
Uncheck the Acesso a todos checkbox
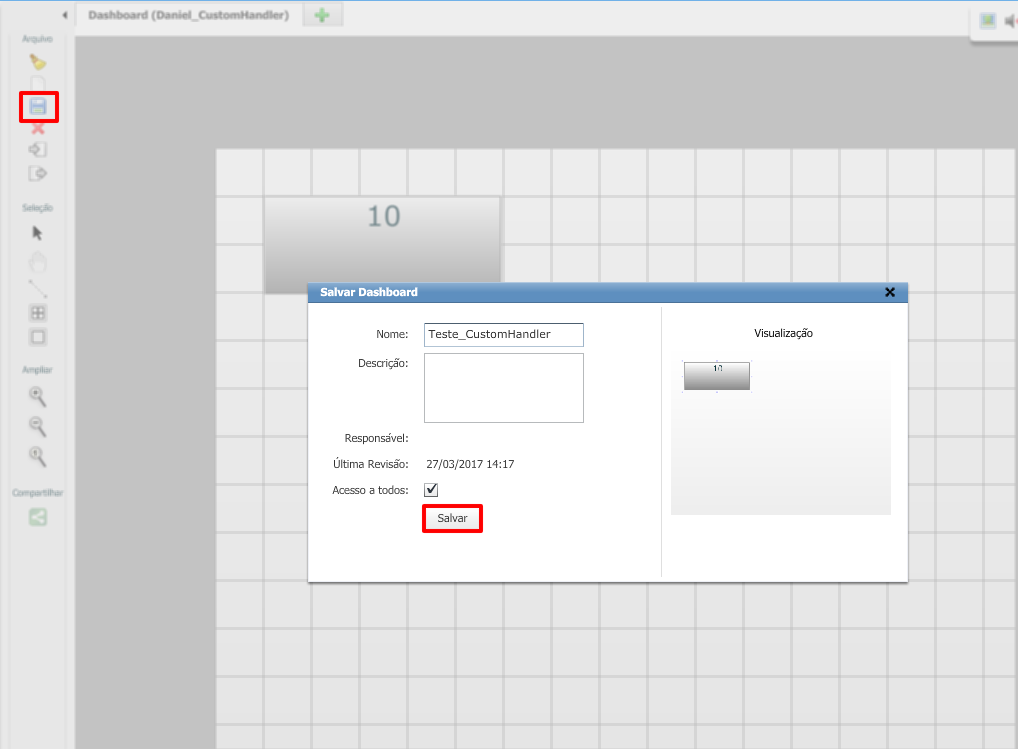point(431,490)
